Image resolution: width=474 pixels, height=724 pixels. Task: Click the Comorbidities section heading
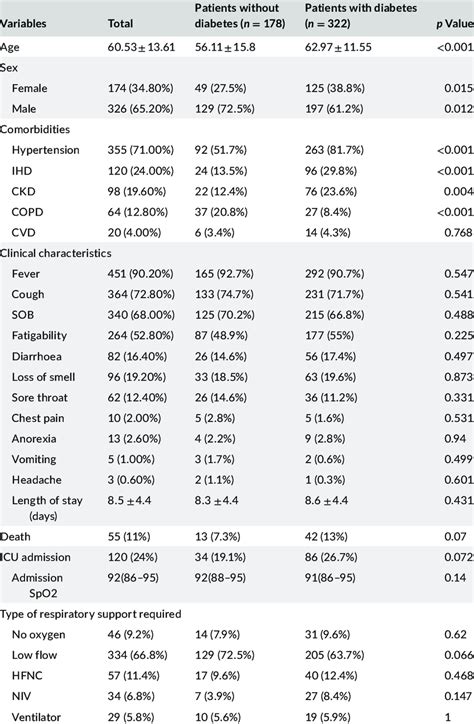35,129
